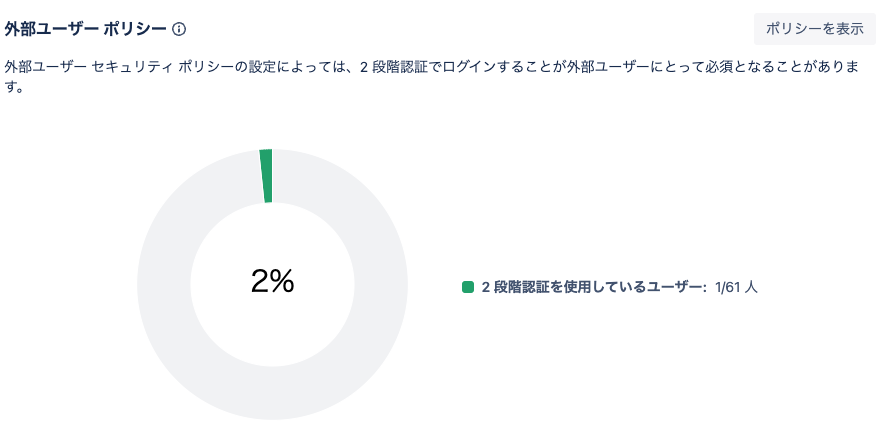The height and width of the screenshot is (430, 883).
Task: Click the bottom arc of the gray ring
Action: [273, 393]
